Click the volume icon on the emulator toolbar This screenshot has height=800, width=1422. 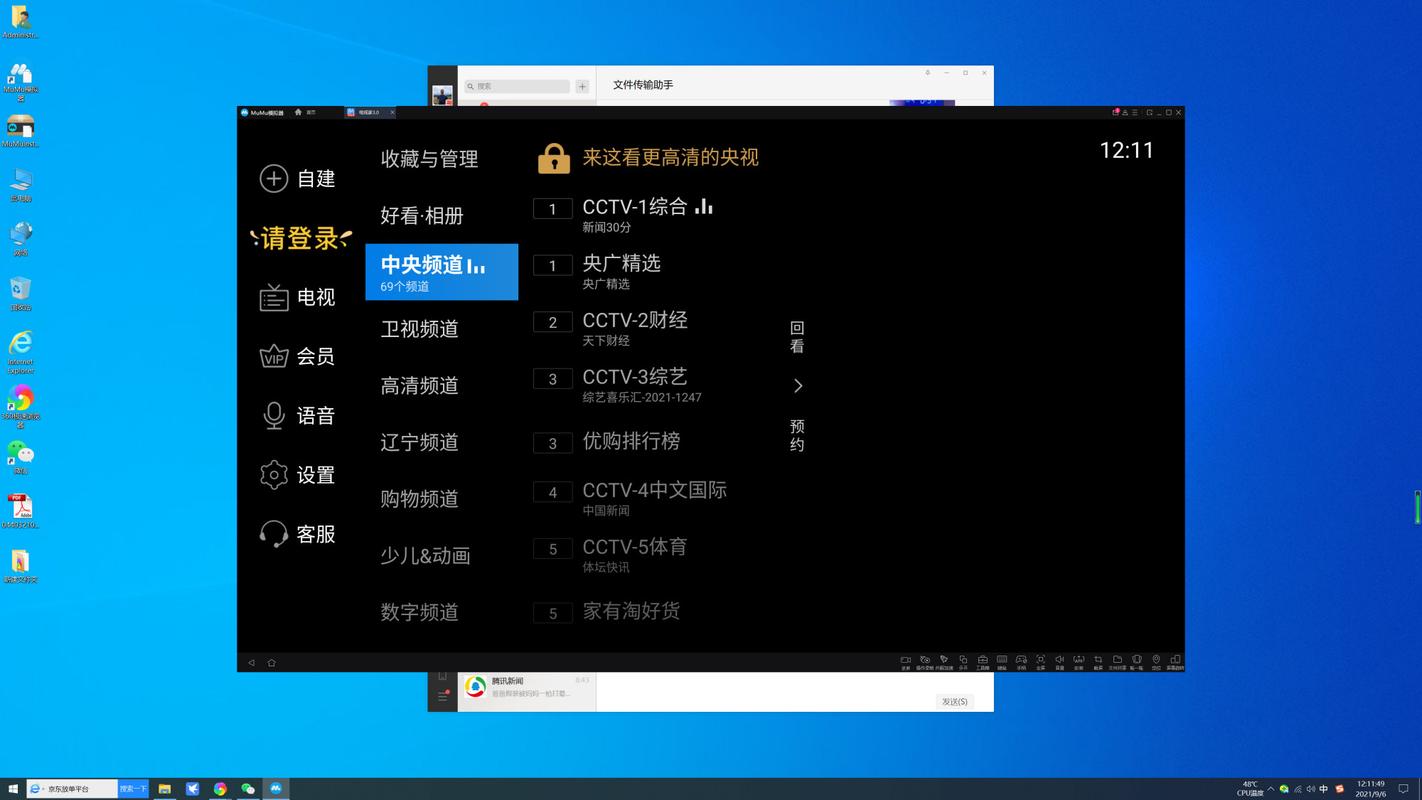1059,660
